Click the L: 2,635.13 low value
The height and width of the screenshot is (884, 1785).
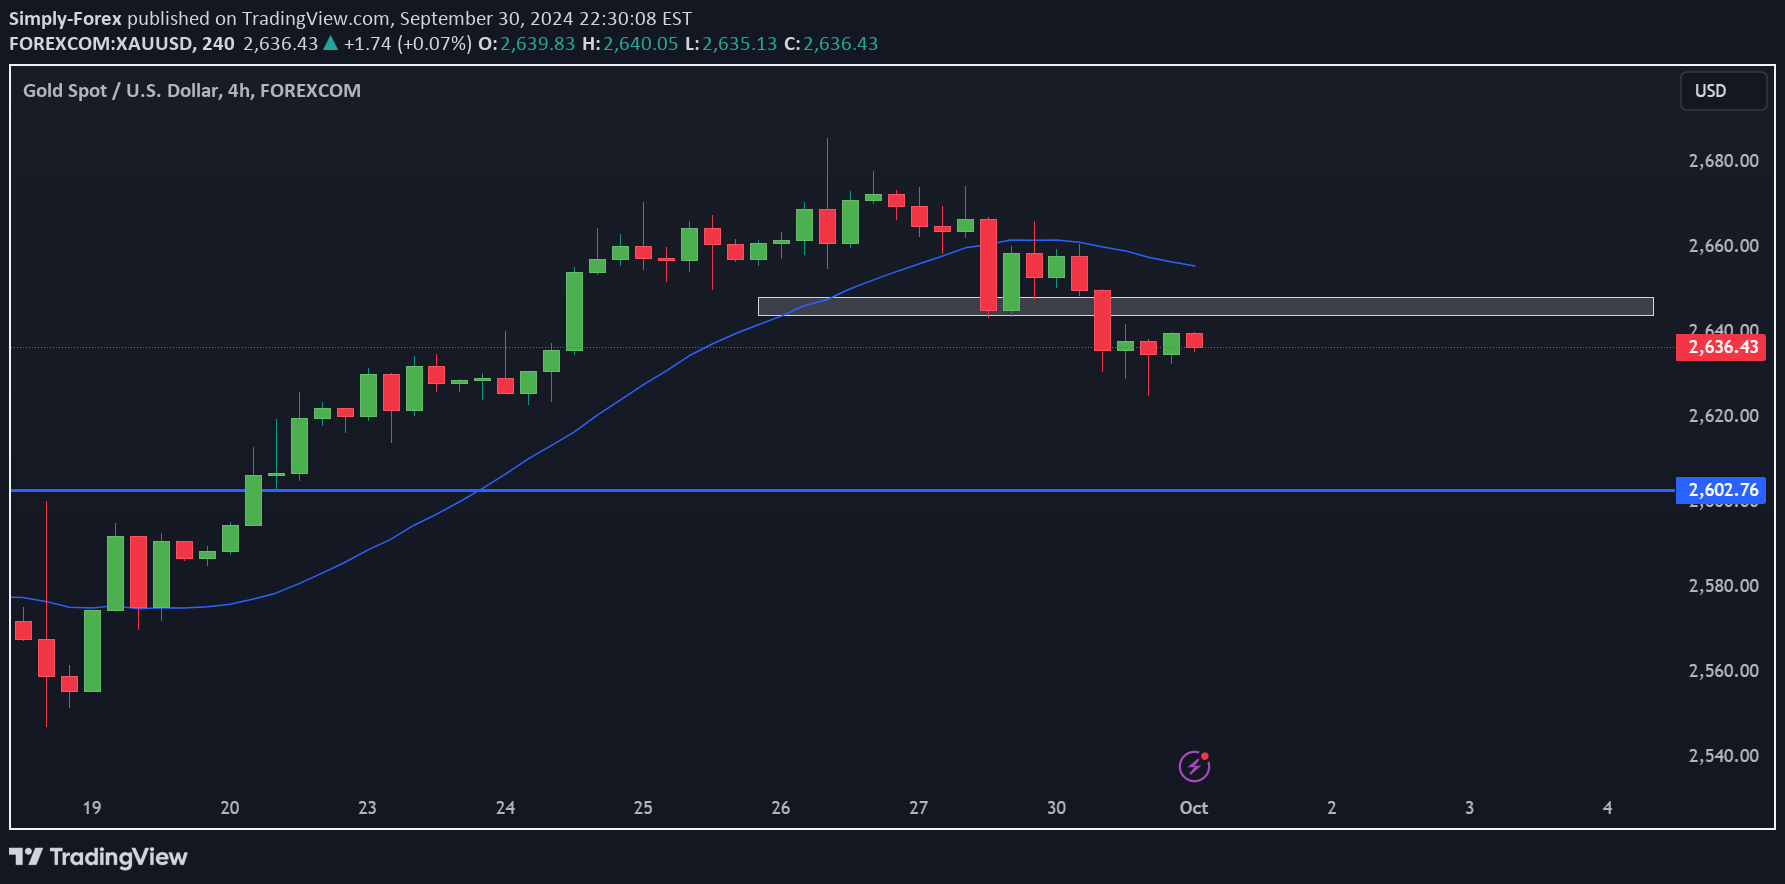[731, 44]
